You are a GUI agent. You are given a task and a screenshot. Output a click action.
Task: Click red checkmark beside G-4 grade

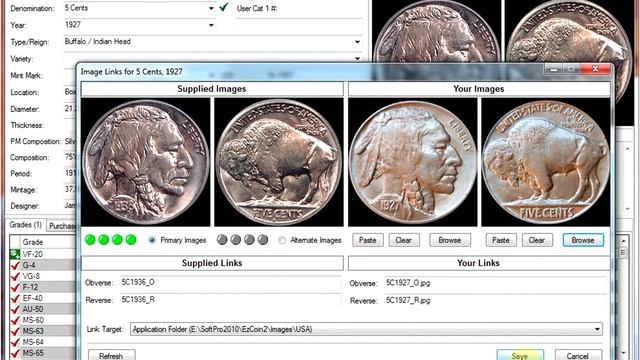tap(15, 265)
